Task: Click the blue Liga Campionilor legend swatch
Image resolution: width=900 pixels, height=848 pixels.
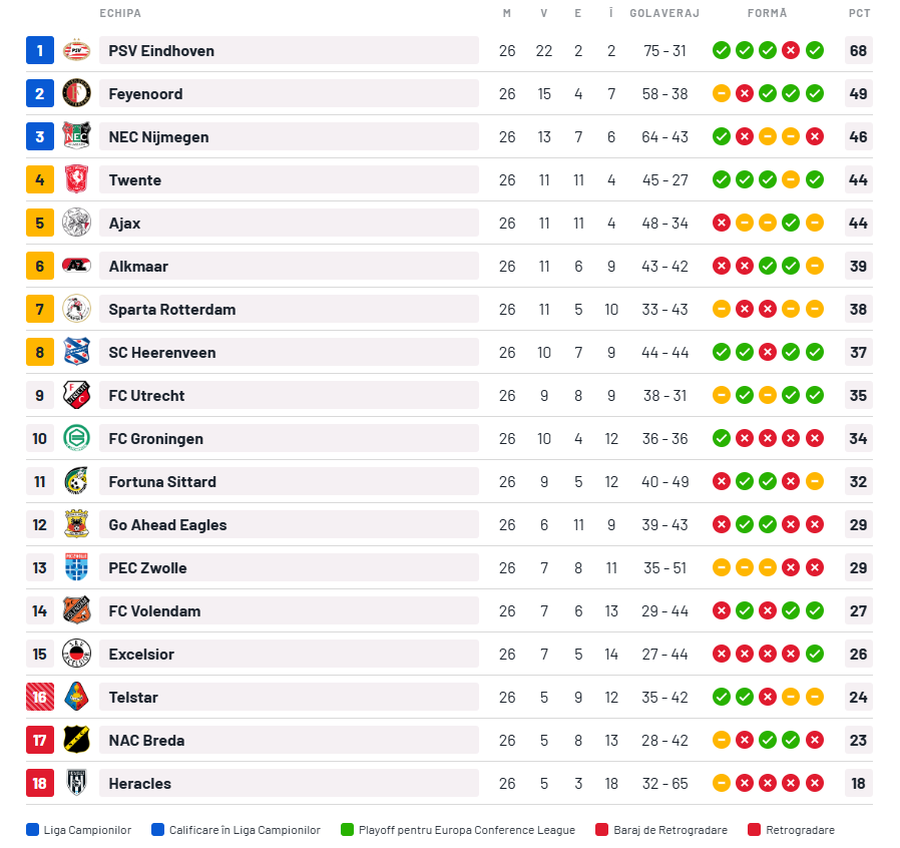Action: pos(33,830)
